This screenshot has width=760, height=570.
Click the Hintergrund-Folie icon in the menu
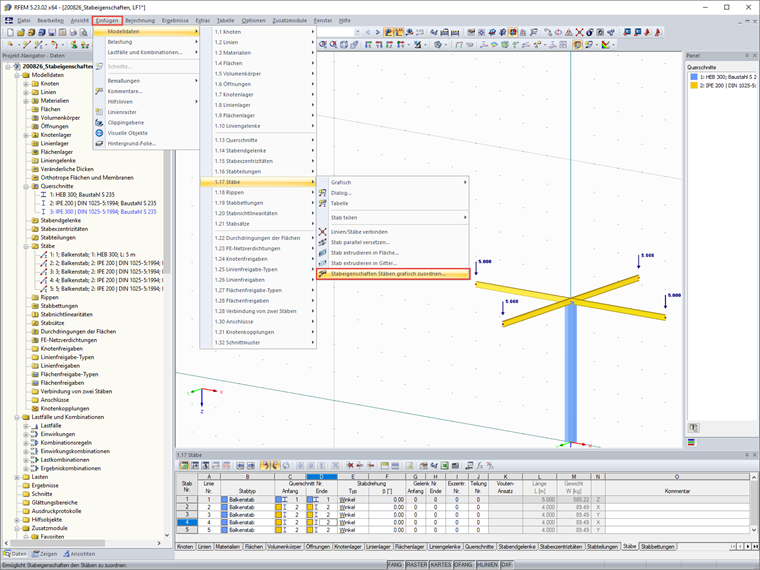(99, 143)
